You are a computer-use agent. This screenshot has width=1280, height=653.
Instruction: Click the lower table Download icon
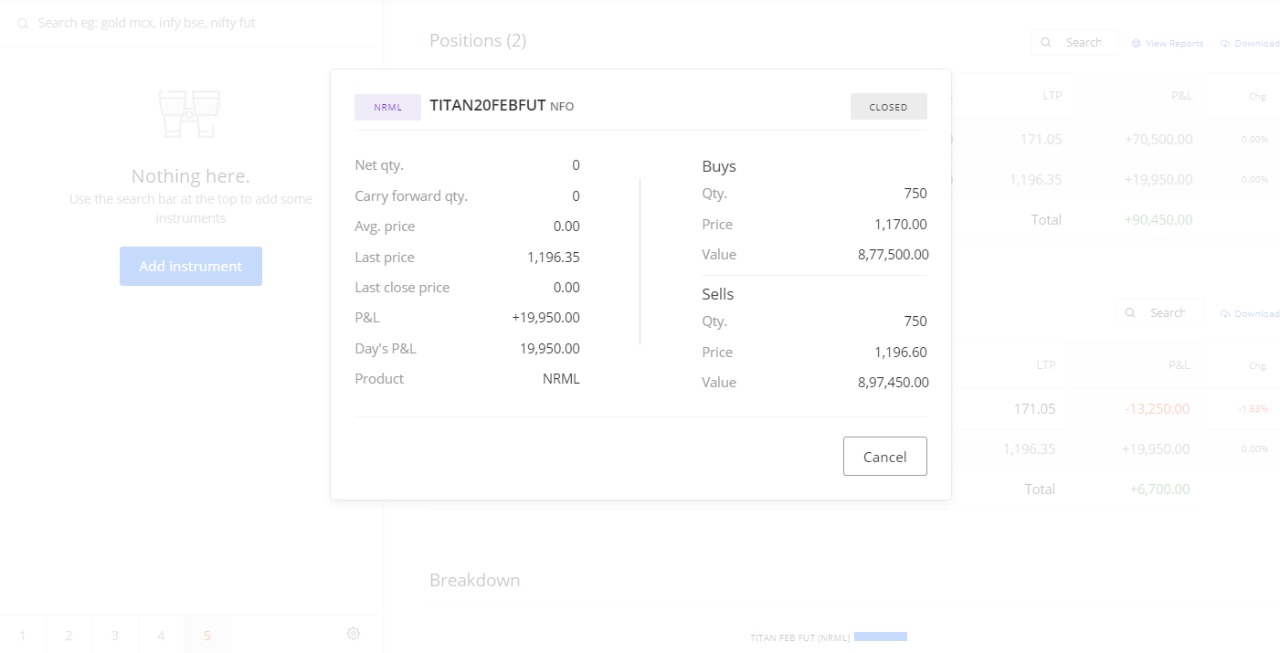(1225, 314)
